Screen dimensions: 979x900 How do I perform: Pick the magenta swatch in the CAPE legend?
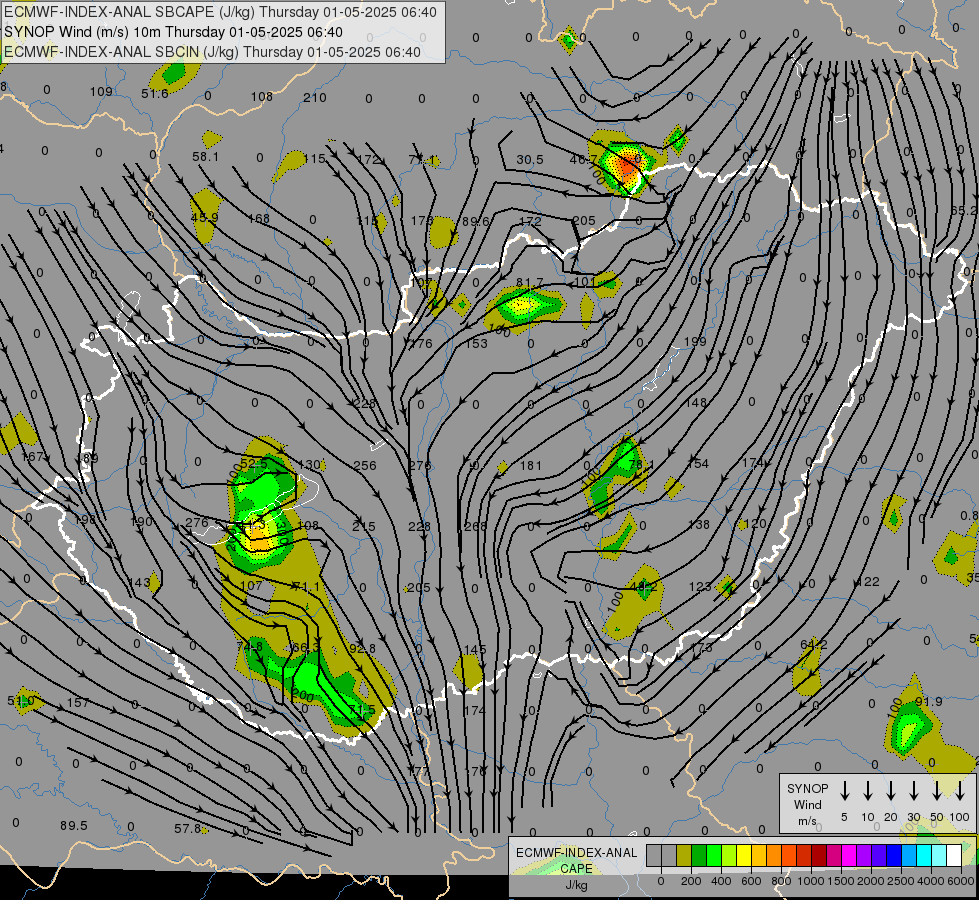coord(849,855)
